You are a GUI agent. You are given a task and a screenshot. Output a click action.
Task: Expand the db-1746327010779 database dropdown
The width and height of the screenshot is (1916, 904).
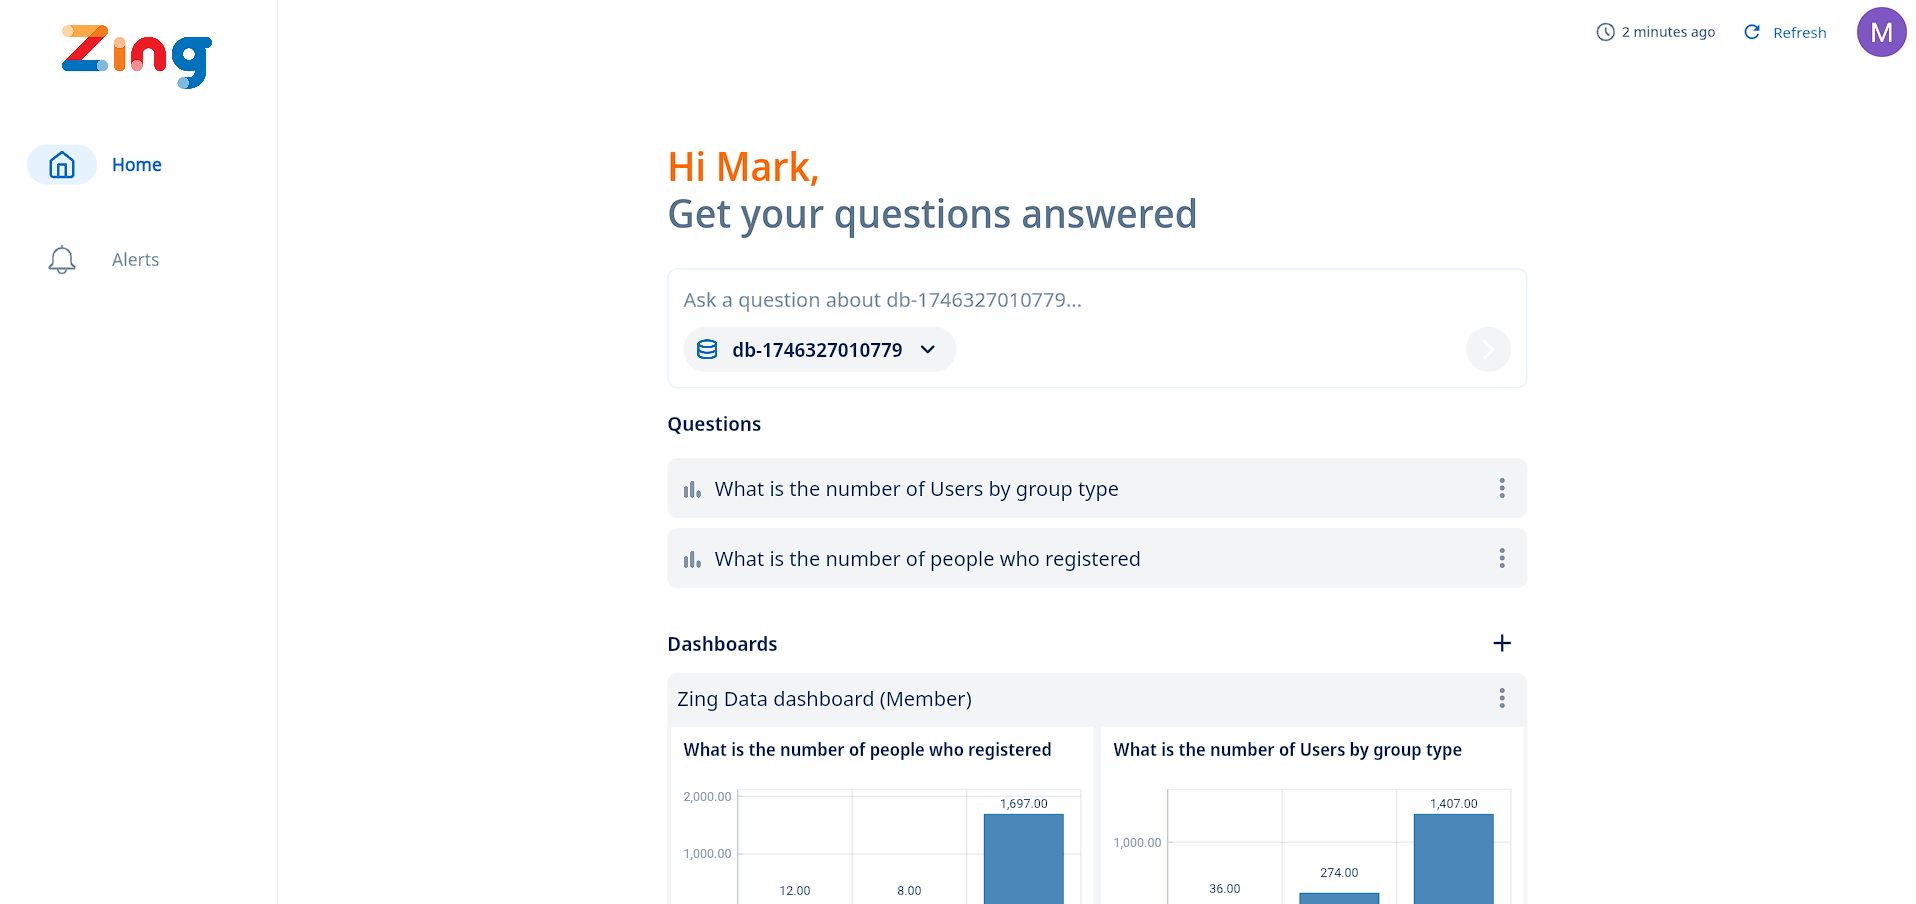click(x=927, y=349)
